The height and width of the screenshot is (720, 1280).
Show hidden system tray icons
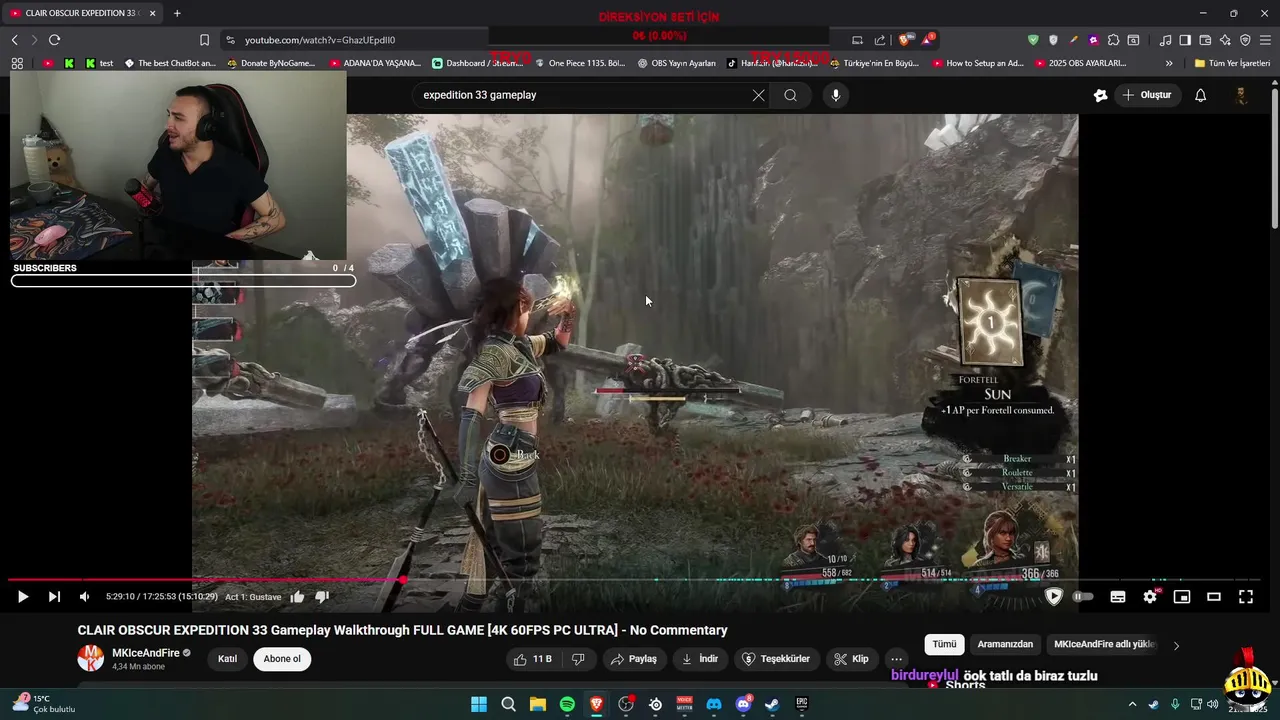[1132, 704]
